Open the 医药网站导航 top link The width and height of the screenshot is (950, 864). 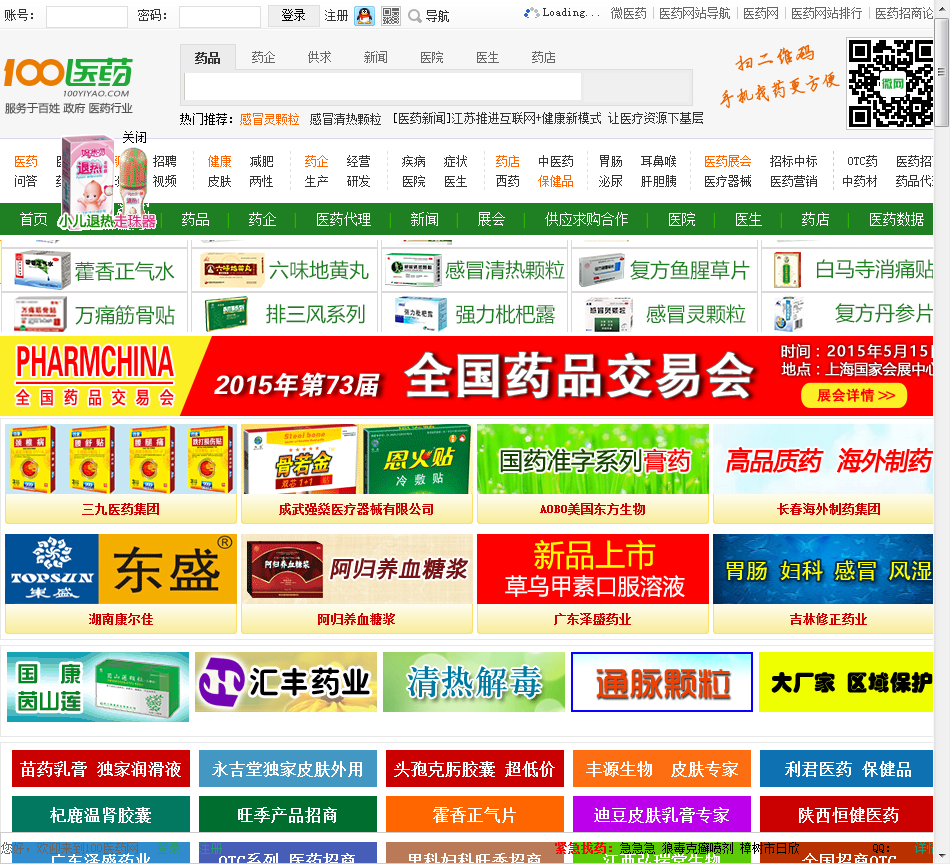click(695, 13)
